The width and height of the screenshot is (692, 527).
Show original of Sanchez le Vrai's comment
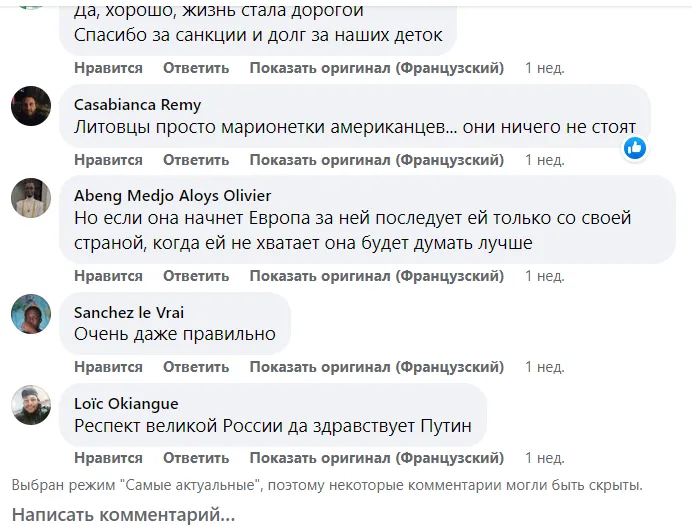tap(375, 367)
